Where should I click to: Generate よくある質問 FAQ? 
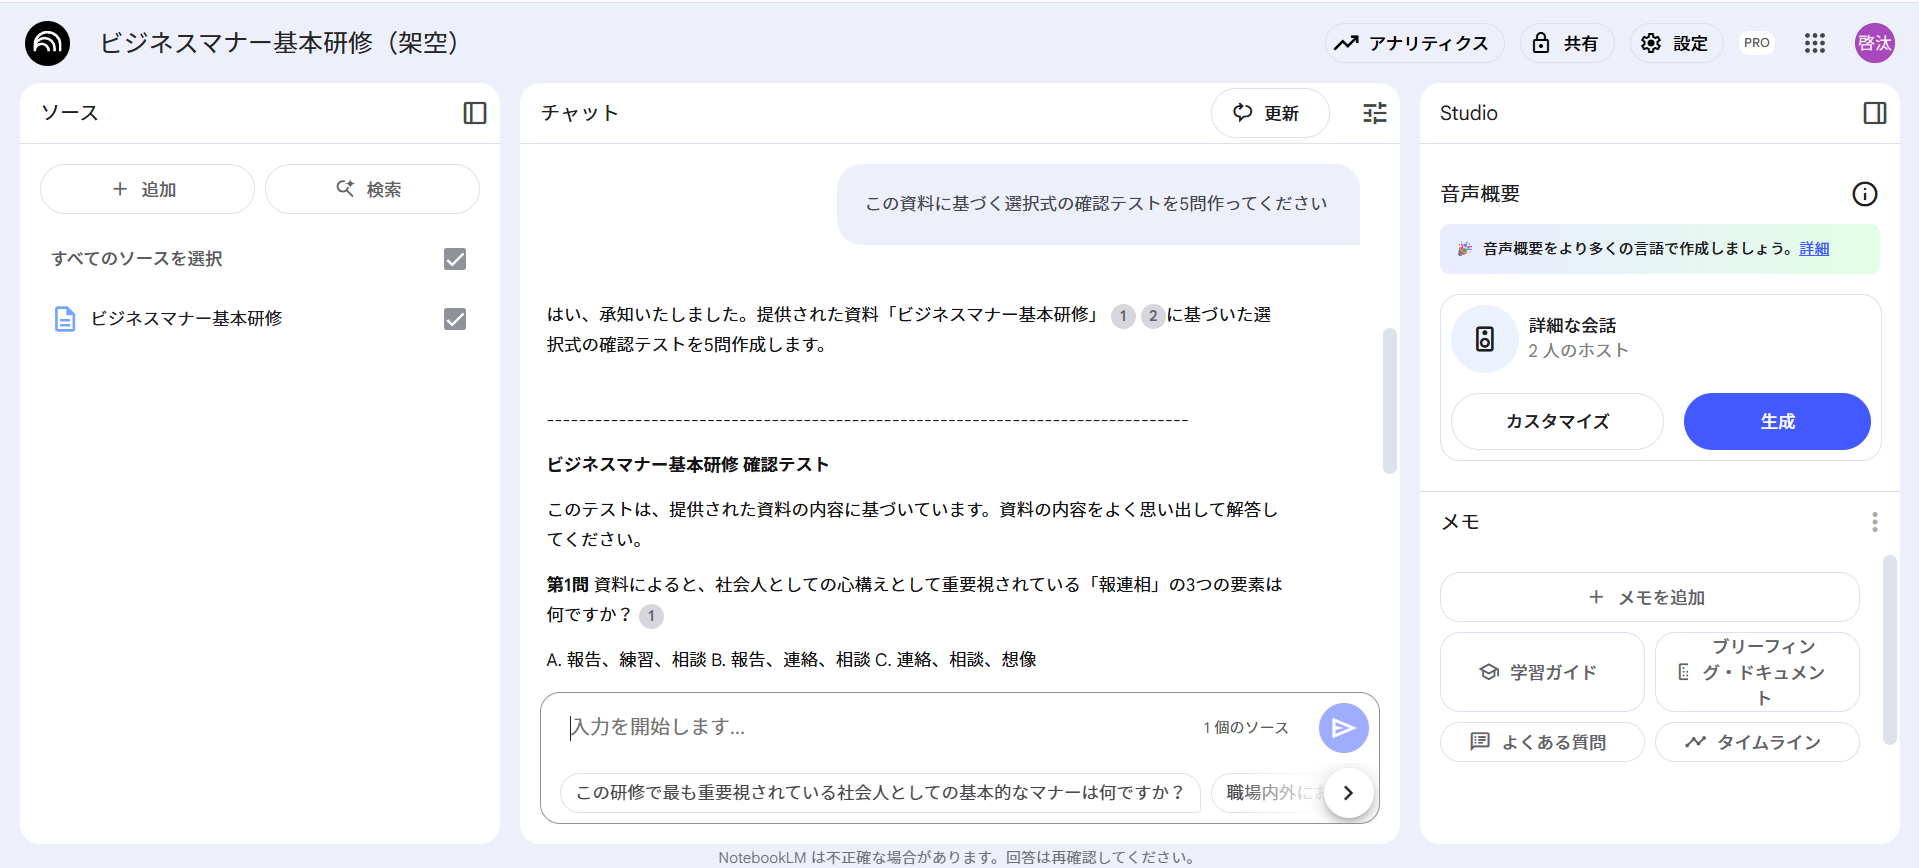pyautogui.click(x=1542, y=742)
